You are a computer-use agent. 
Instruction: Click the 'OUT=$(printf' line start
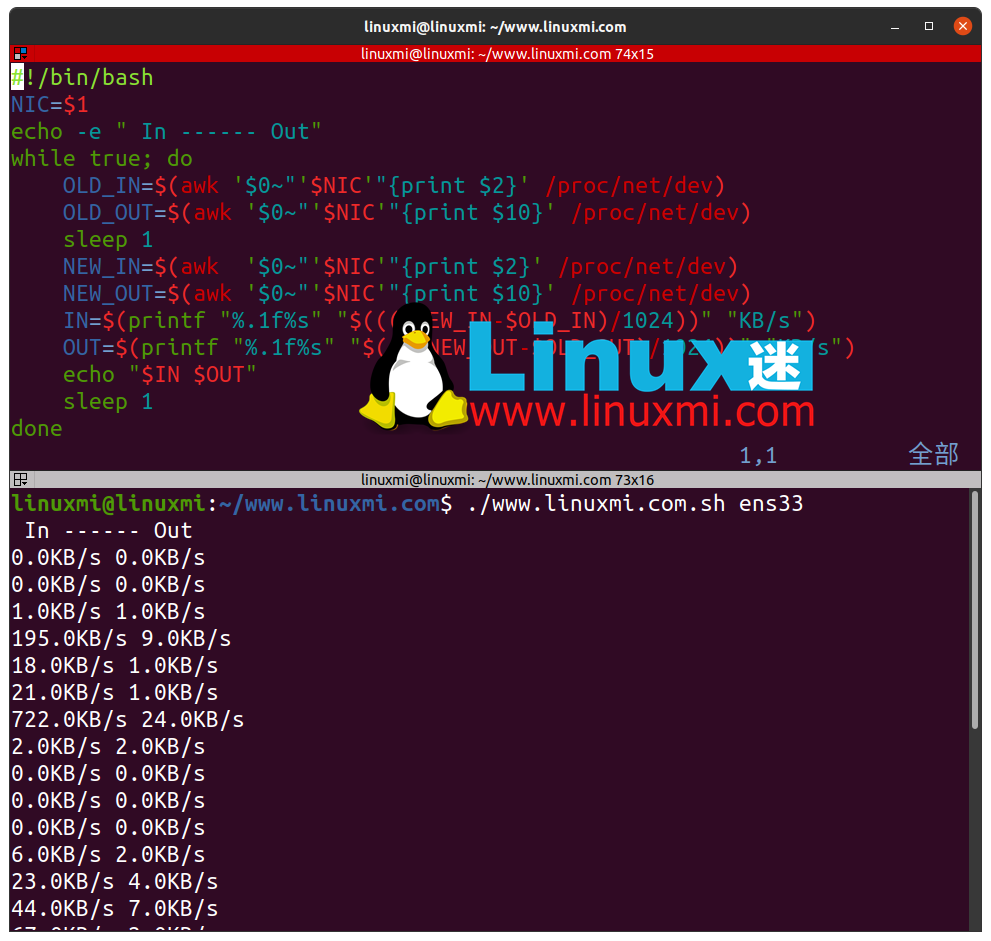140,348
